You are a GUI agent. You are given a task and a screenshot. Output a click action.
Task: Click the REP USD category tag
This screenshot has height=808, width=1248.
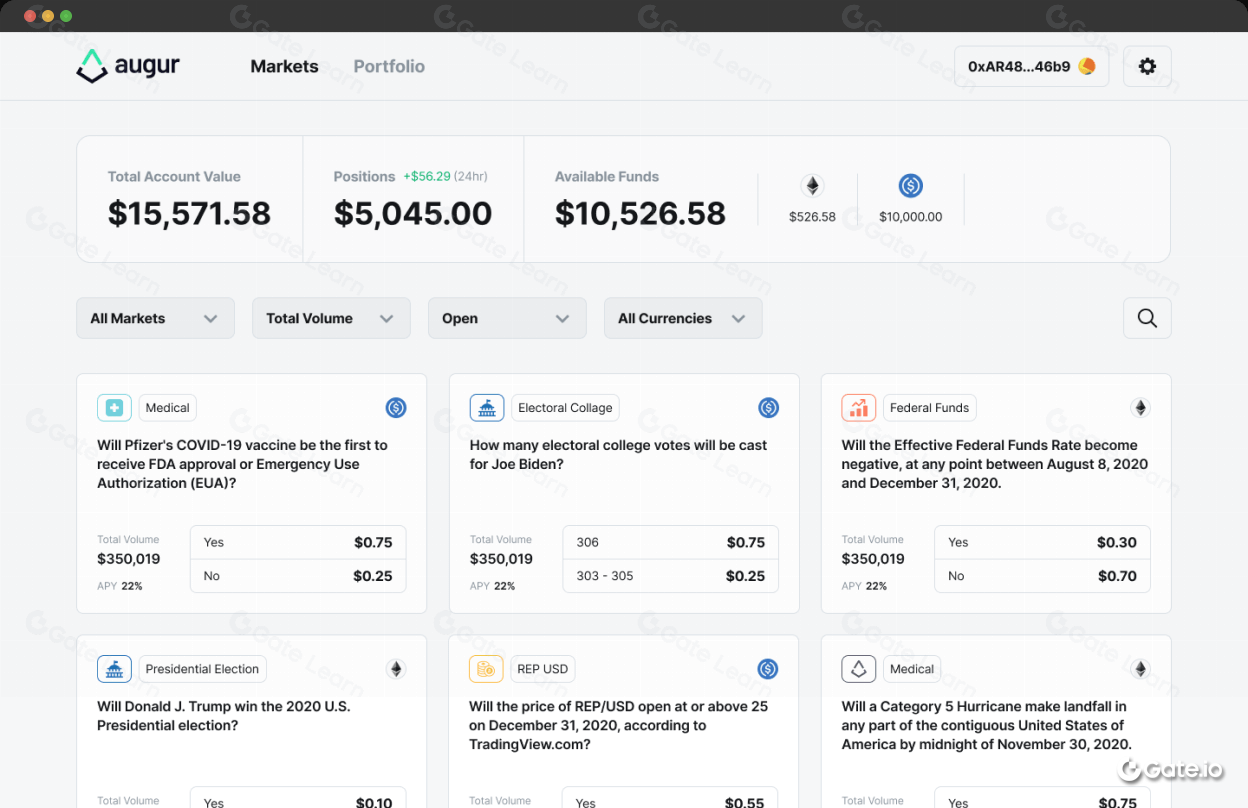543,669
